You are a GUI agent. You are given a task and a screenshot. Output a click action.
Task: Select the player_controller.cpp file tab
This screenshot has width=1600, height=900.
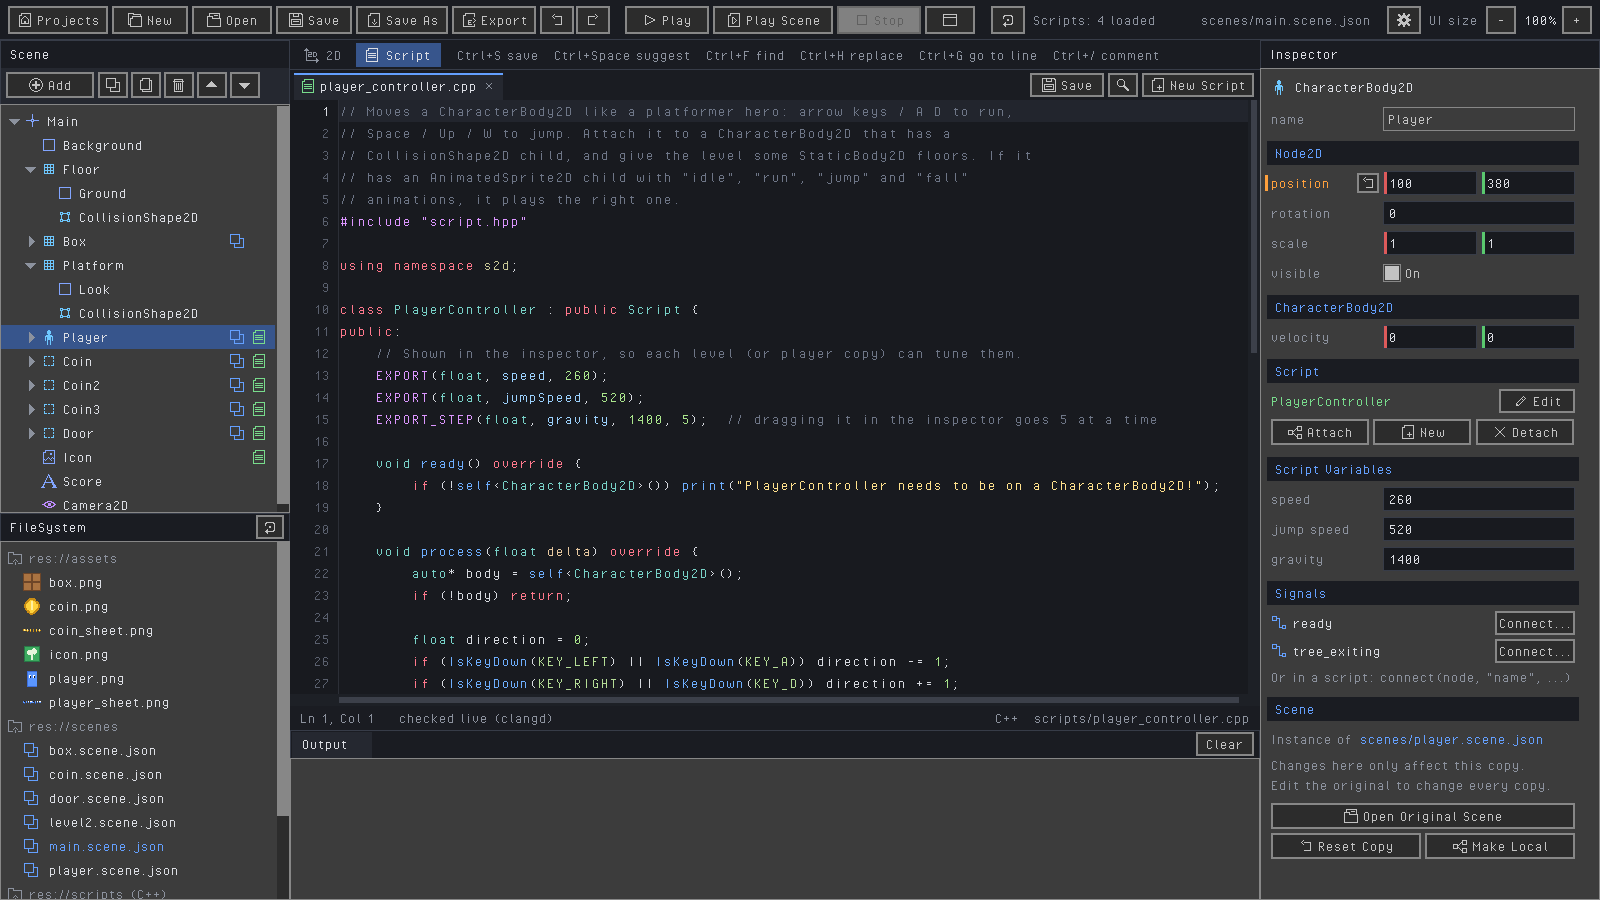point(397,86)
